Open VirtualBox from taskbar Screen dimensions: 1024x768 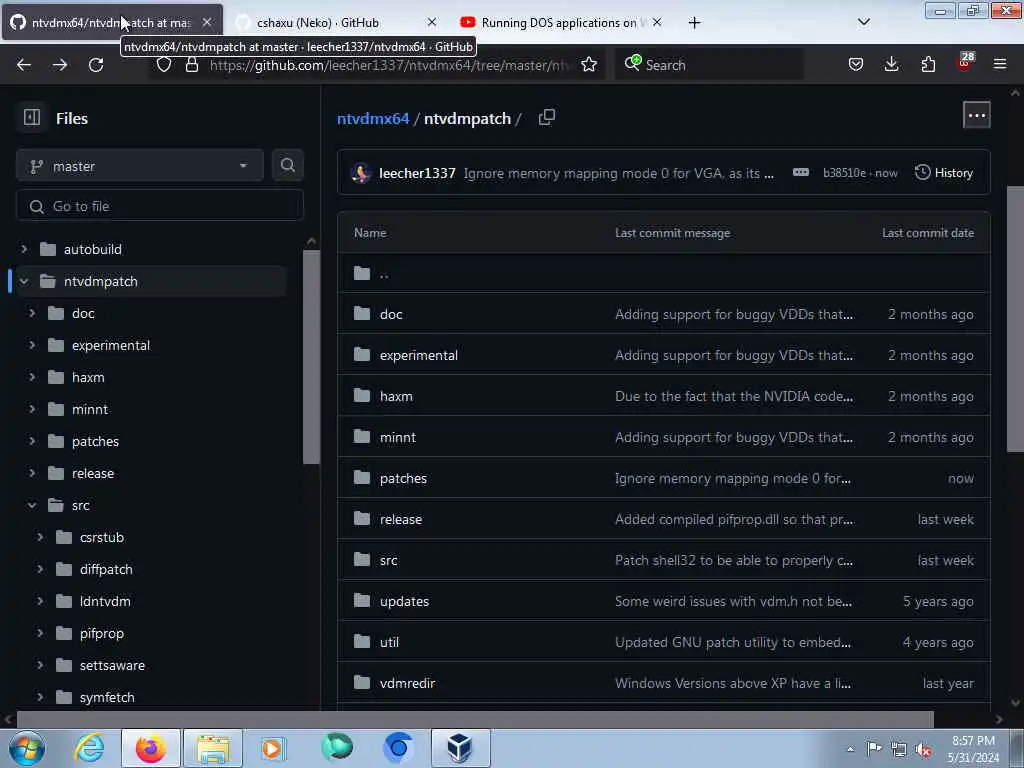pyautogui.click(x=460, y=748)
